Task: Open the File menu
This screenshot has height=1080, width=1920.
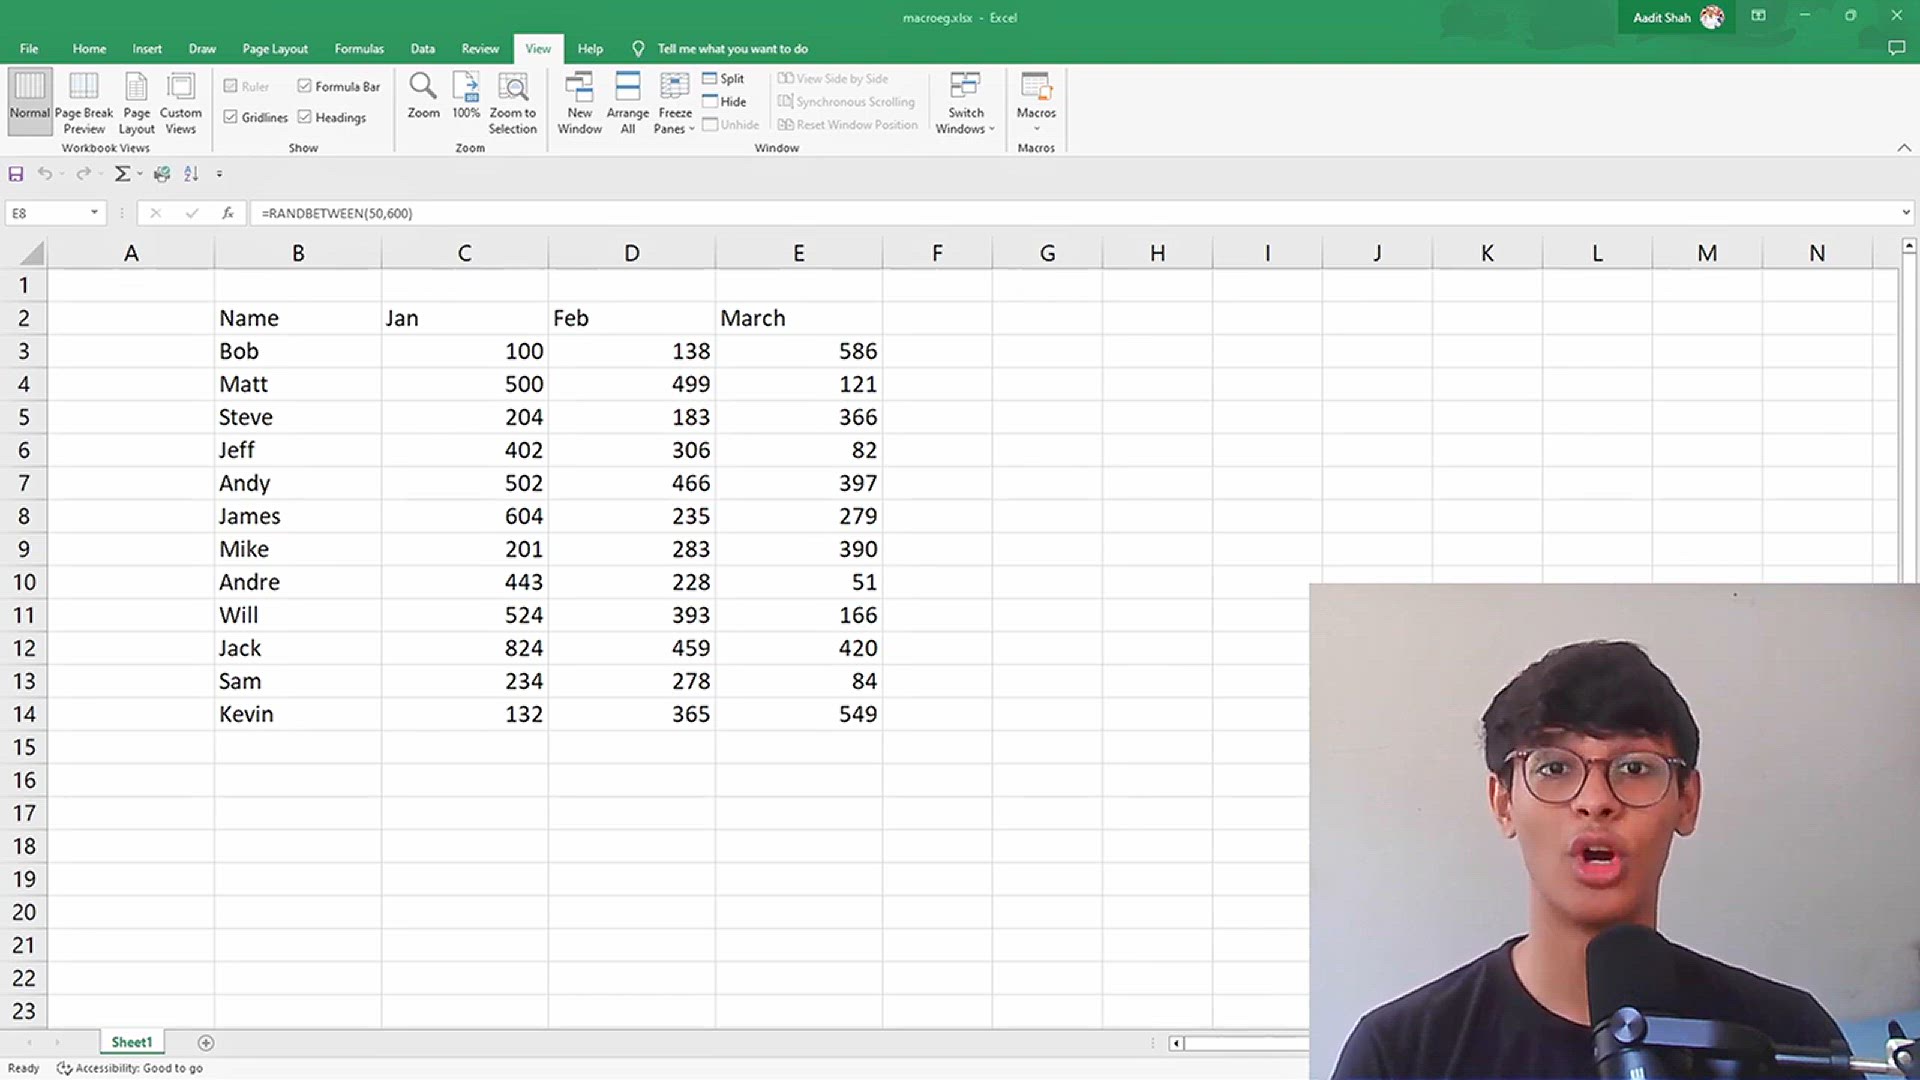Action: (29, 48)
